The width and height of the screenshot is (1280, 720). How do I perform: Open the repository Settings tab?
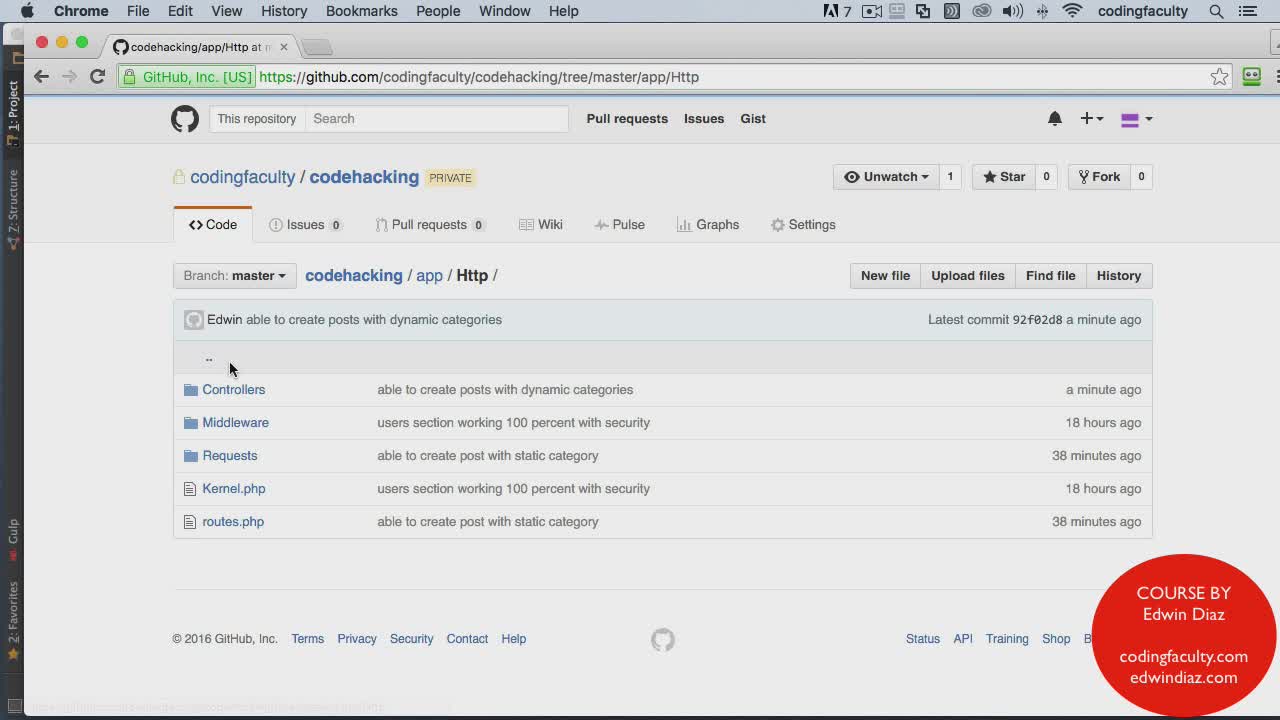(x=803, y=225)
